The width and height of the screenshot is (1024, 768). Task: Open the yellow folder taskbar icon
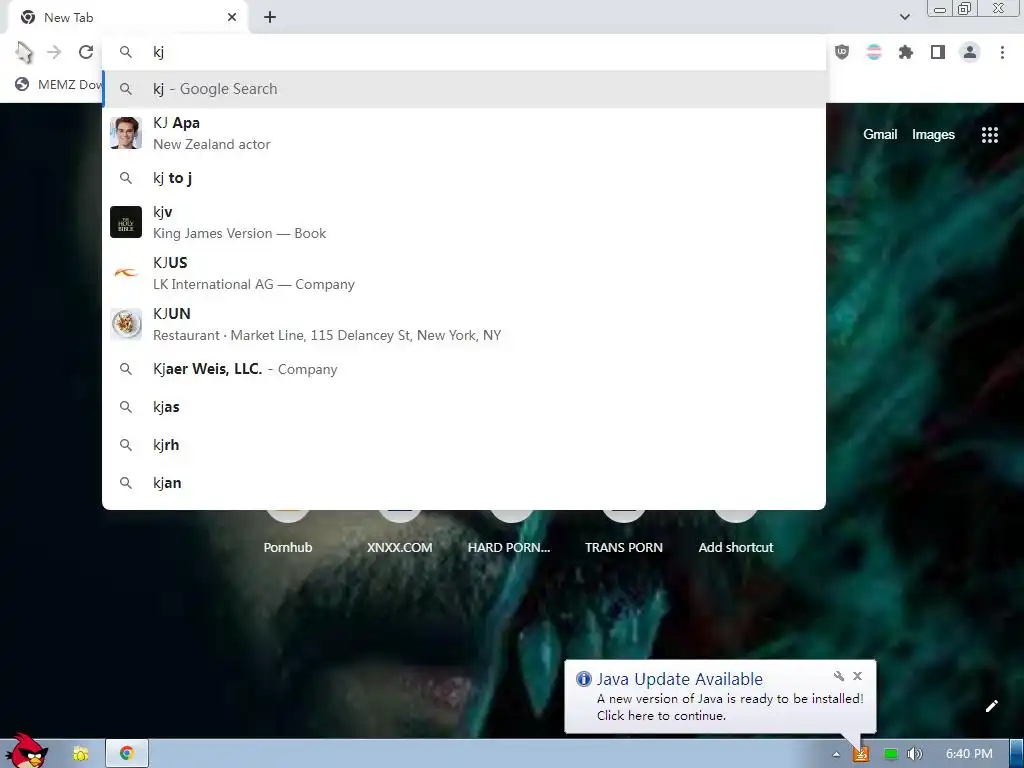click(80, 754)
